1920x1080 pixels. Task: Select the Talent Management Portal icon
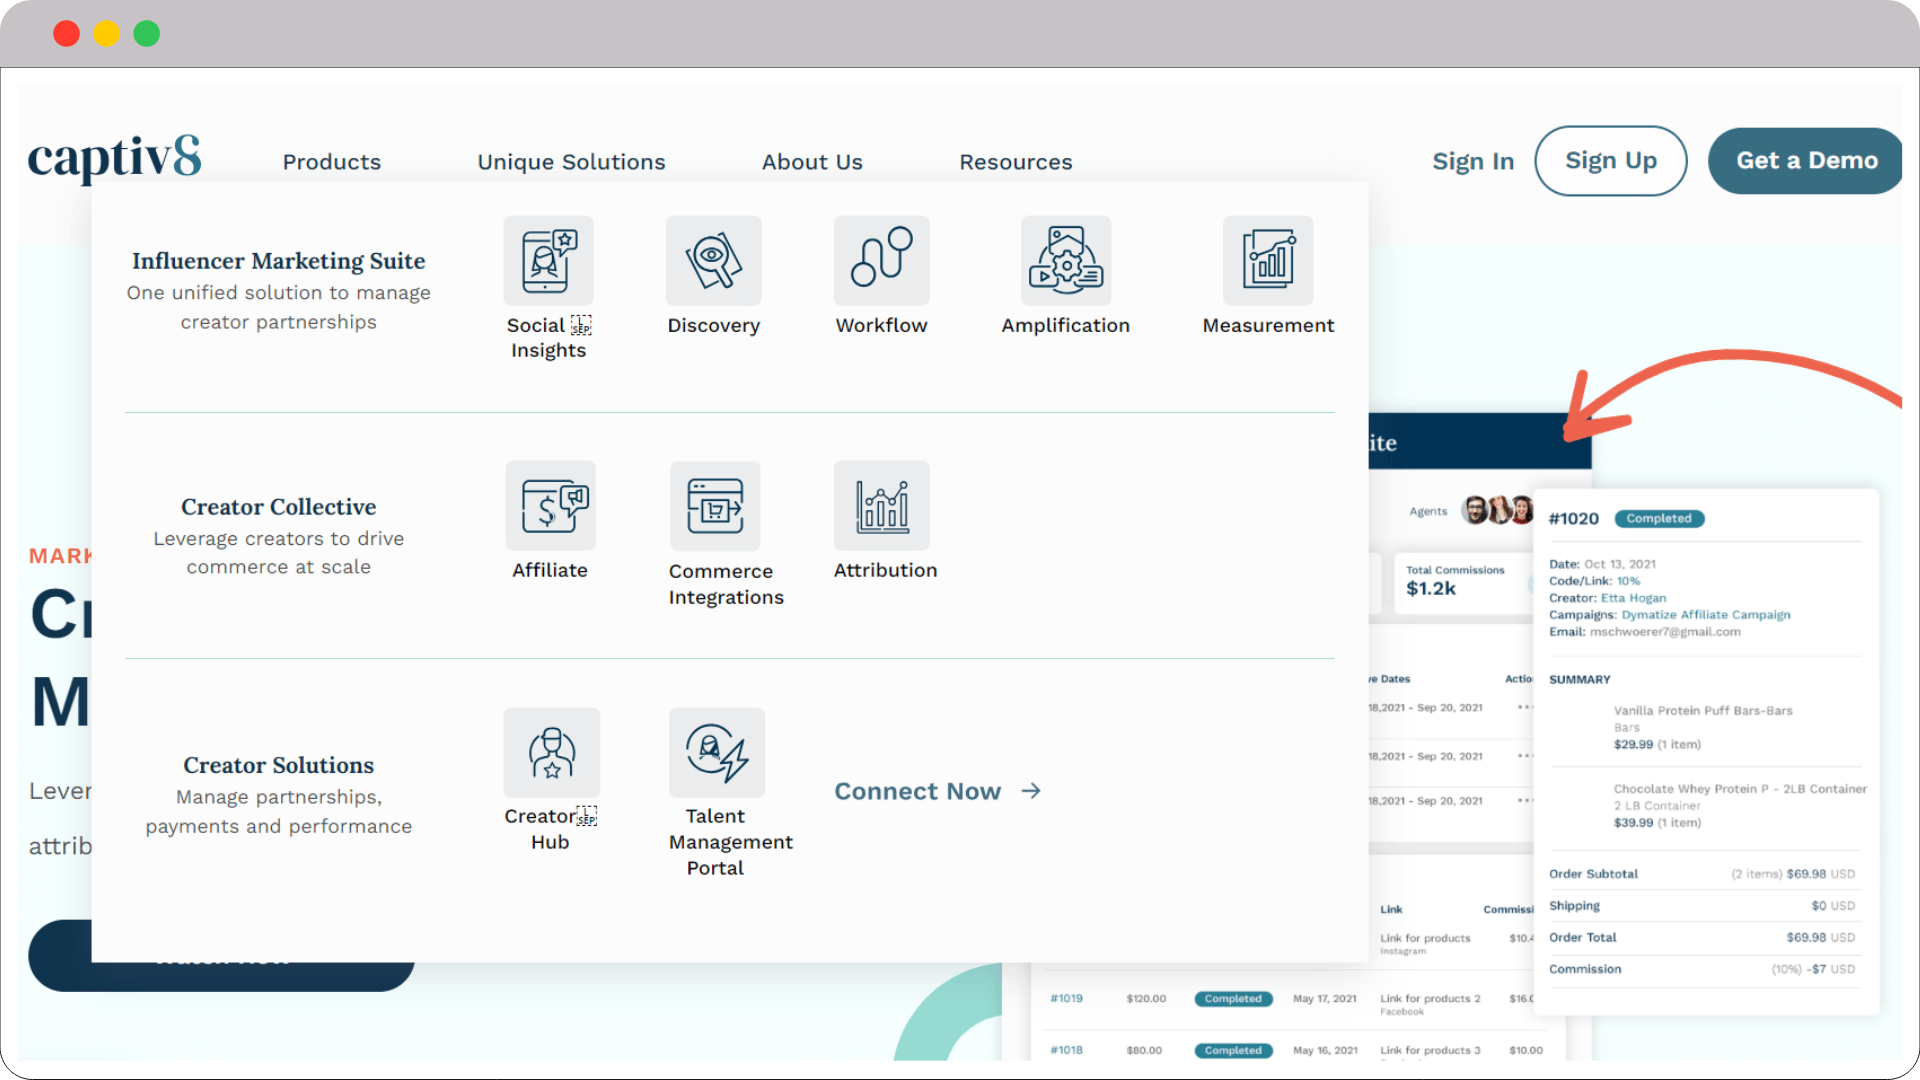click(x=716, y=752)
